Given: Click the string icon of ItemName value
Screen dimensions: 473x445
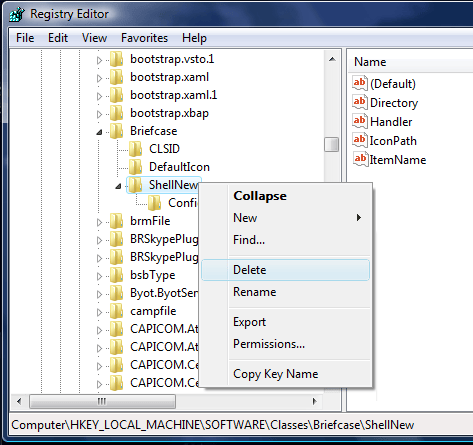Looking at the screenshot, I should pos(360,159).
